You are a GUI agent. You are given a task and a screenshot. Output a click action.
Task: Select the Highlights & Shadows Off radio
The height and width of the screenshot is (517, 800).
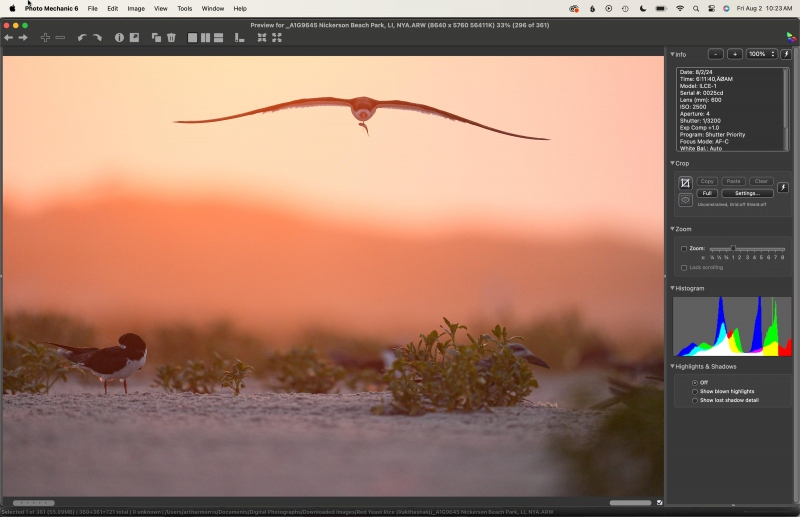[694, 383]
